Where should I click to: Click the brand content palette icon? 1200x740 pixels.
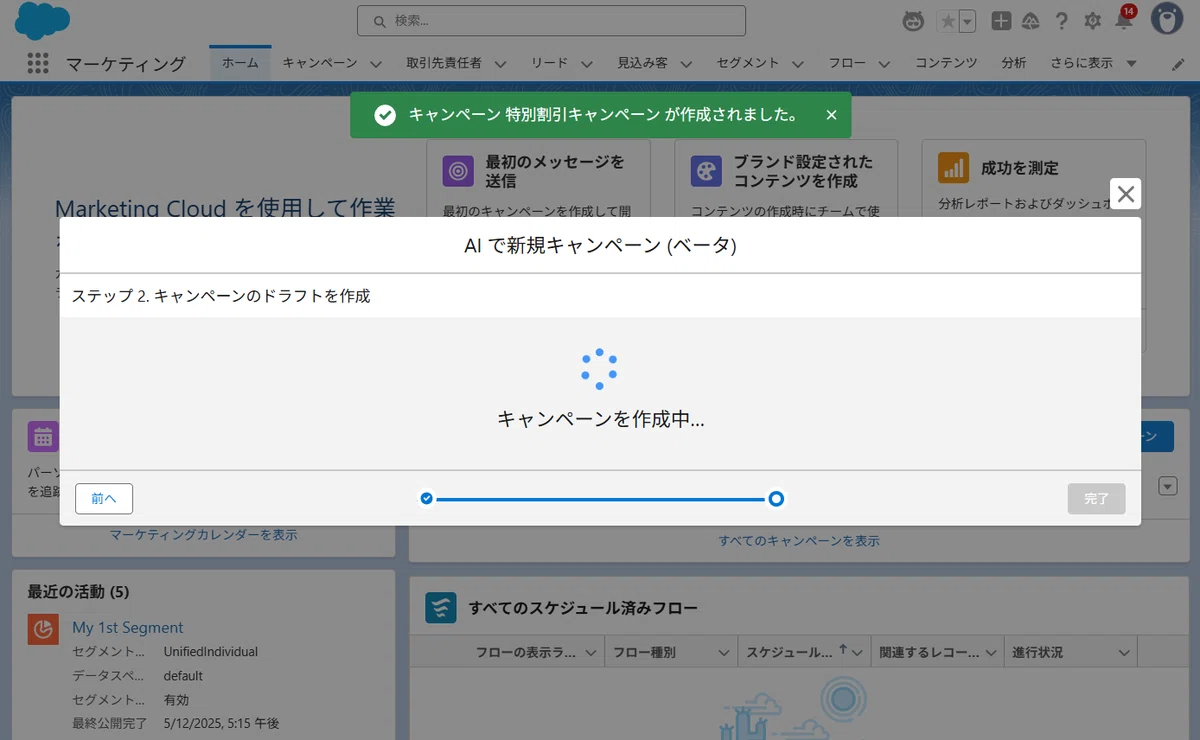click(x=706, y=170)
